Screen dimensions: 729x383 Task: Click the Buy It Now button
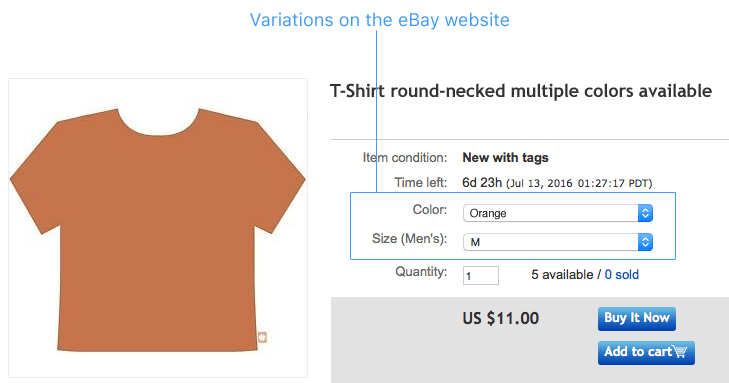(x=636, y=318)
